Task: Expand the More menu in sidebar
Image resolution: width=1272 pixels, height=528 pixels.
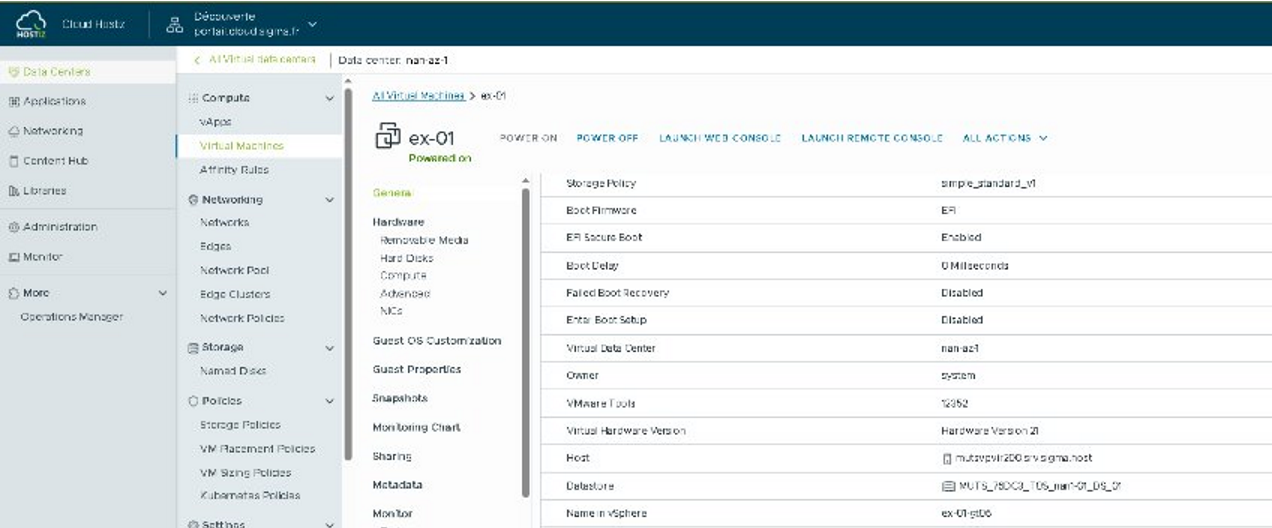Action: [x=162, y=293]
